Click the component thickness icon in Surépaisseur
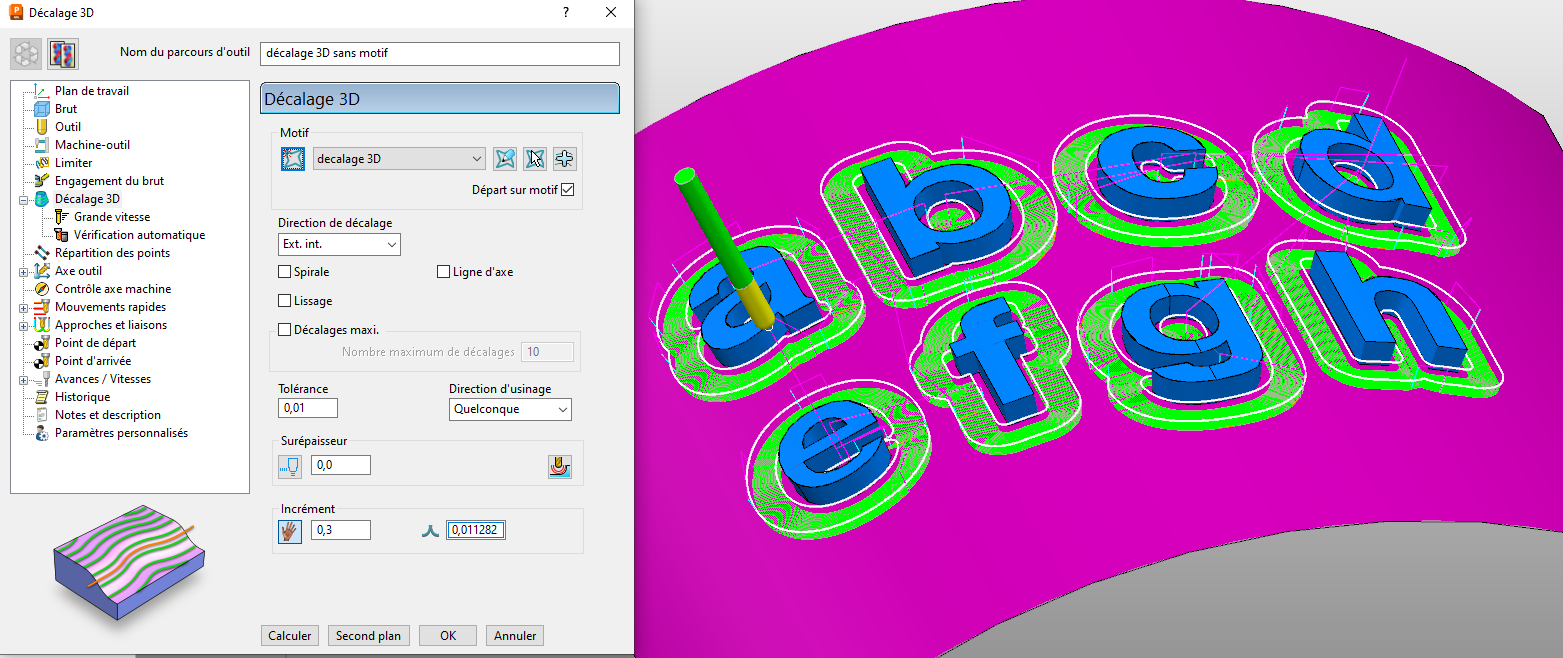Screen dimensions: 1563x658 [x=560, y=465]
